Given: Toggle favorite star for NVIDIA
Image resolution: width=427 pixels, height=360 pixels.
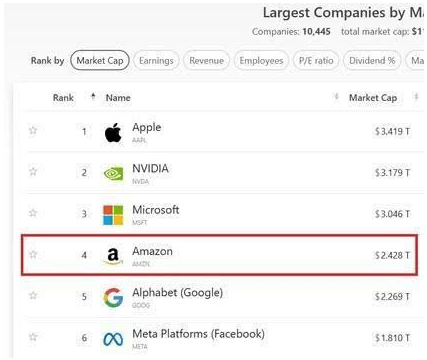Looking at the screenshot, I should [x=33, y=171].
